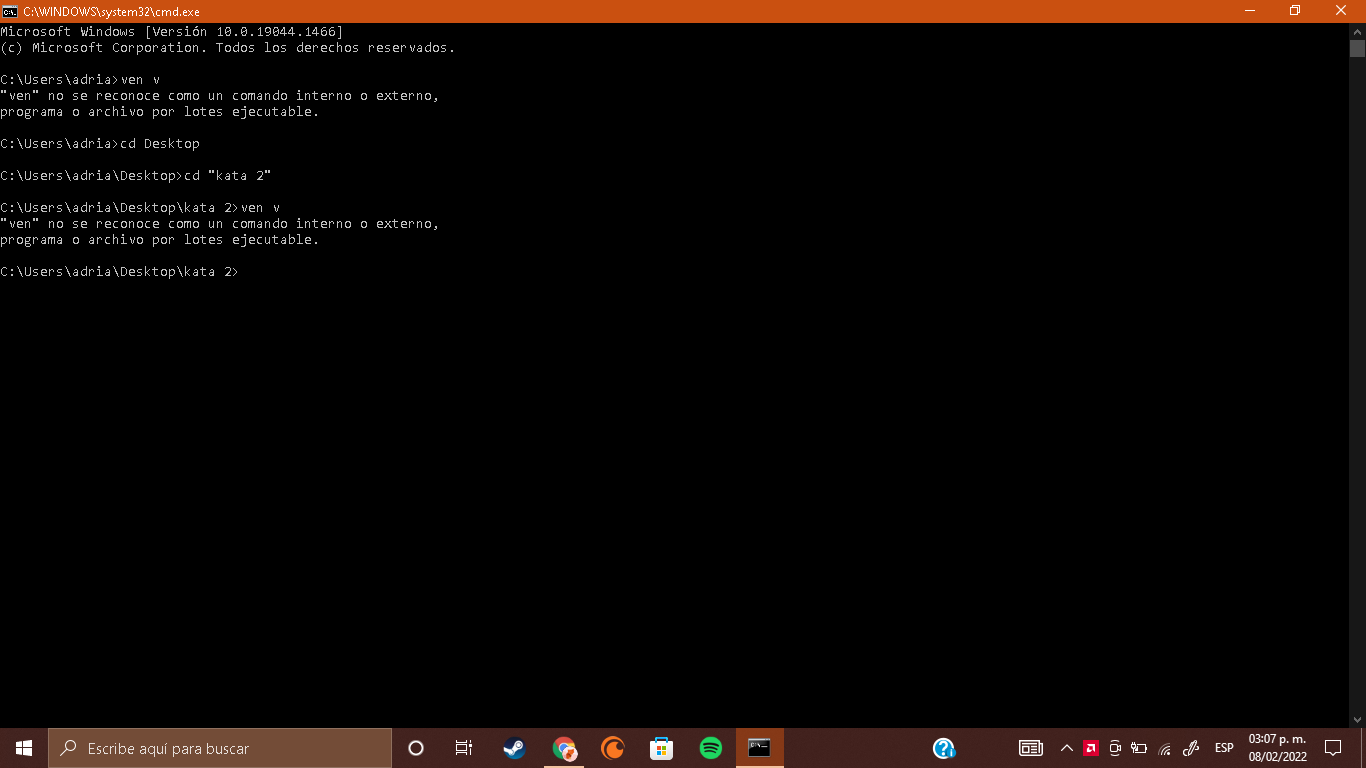This screenshot has width=1366, height=768.
Task: Open the Action Center notifications icon
Action: coord(1332,748)
